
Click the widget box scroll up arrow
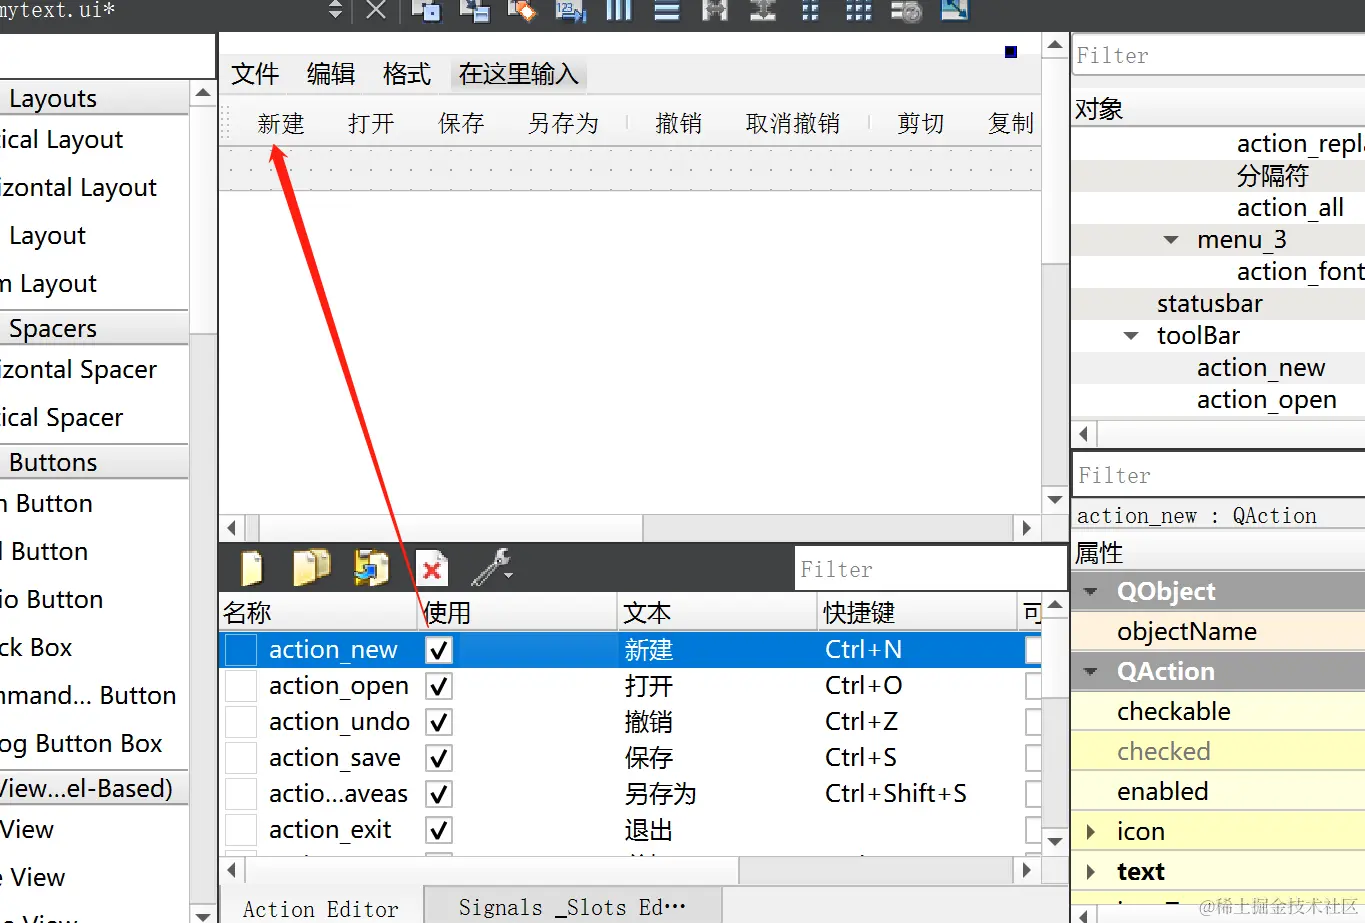coord(203,93)
